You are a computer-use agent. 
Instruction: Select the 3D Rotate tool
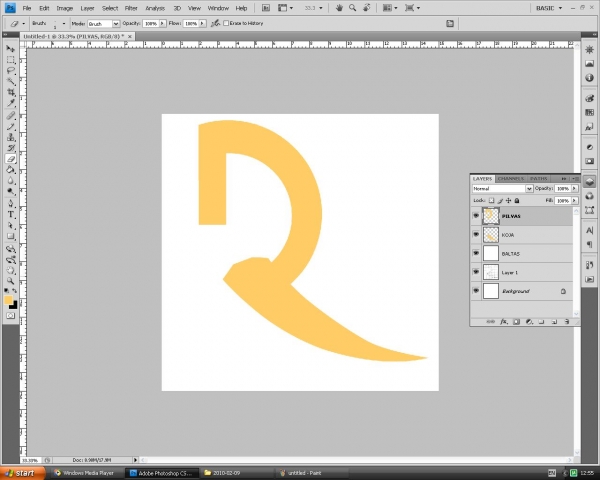click(11, 249)
